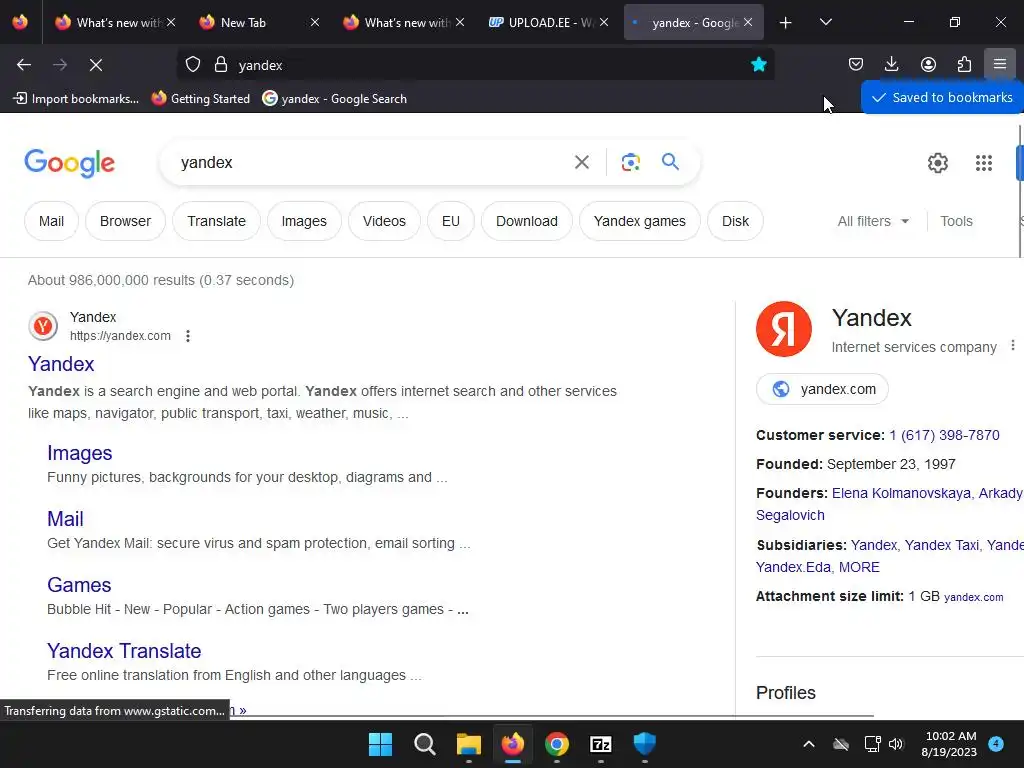
Task: Open the main Yandex result title
Action: 61,364
